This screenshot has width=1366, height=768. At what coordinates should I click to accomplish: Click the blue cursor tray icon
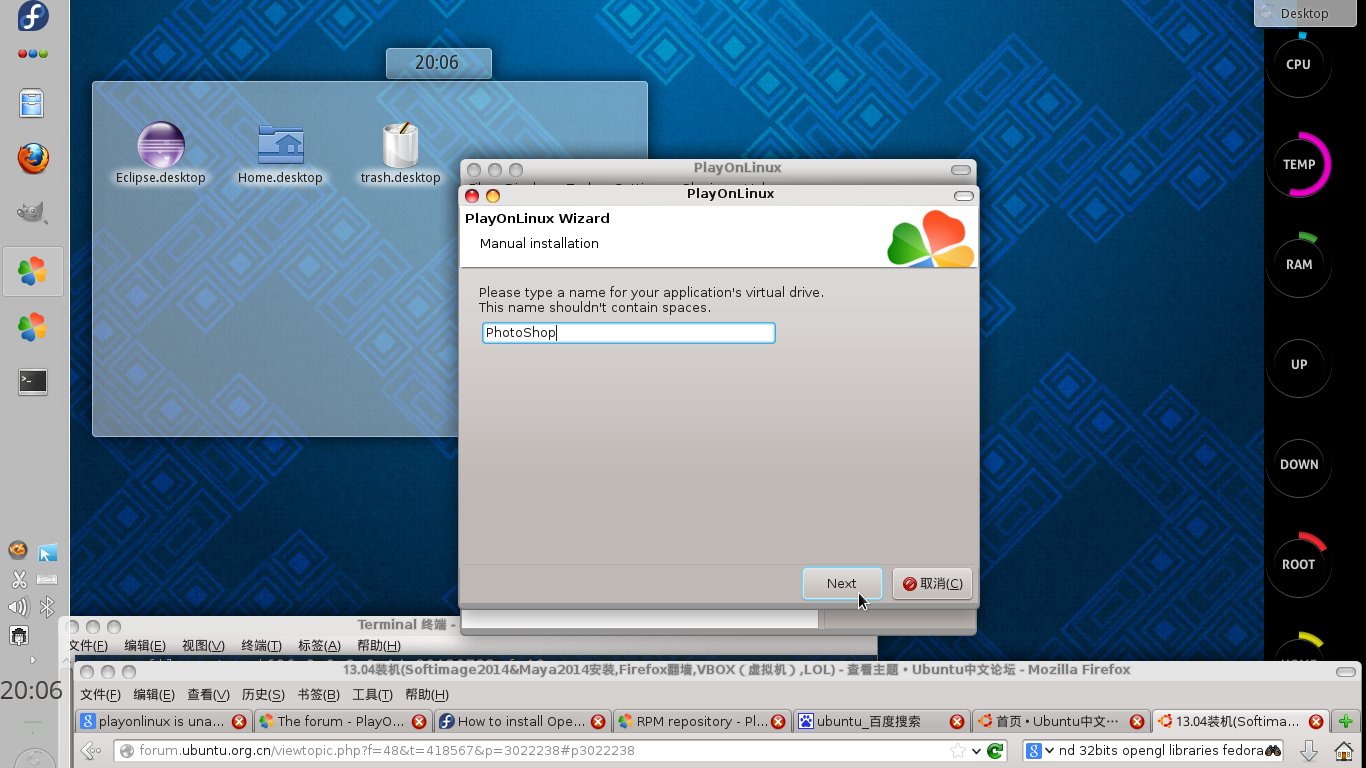pyautogui.click(x=47, y=553)
